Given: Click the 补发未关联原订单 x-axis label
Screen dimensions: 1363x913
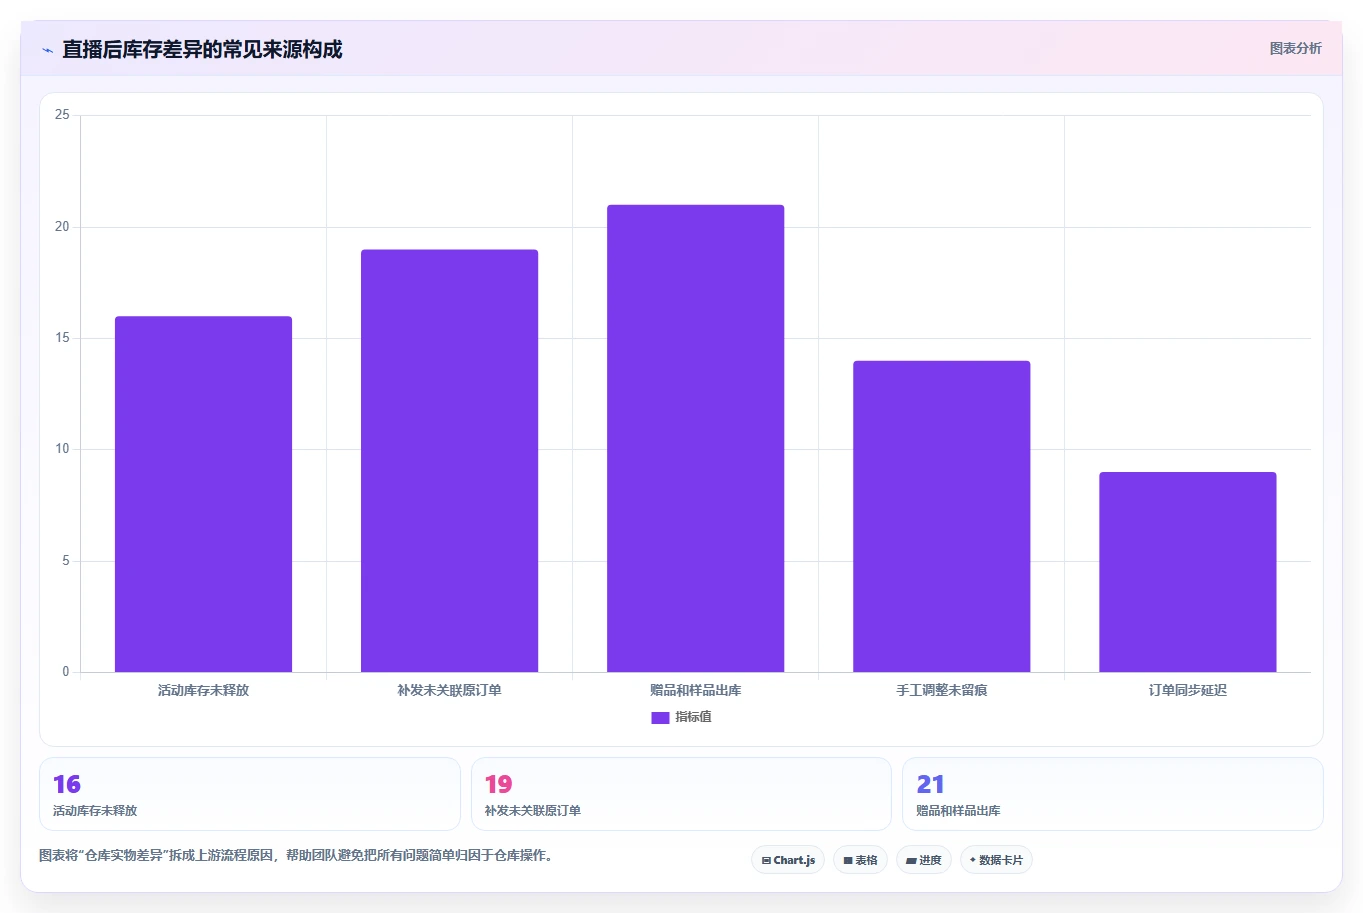Looking at the screenshot, I should pos(449,690).
